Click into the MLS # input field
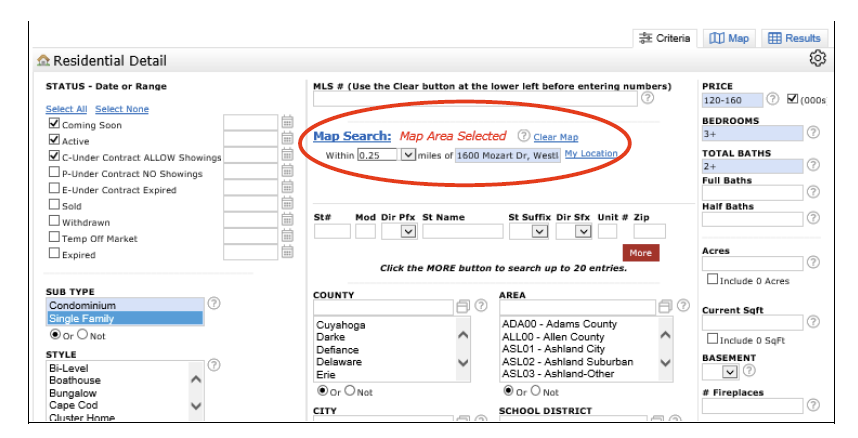Viewport: 858px width, 438px height. pos(475,99)
